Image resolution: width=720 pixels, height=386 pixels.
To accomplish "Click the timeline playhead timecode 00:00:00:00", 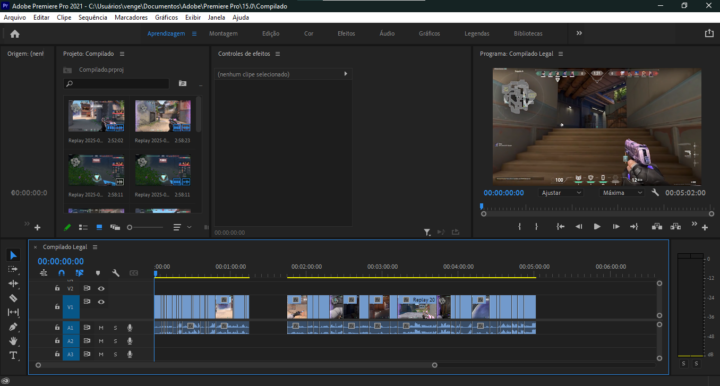I will coord(61,261).
